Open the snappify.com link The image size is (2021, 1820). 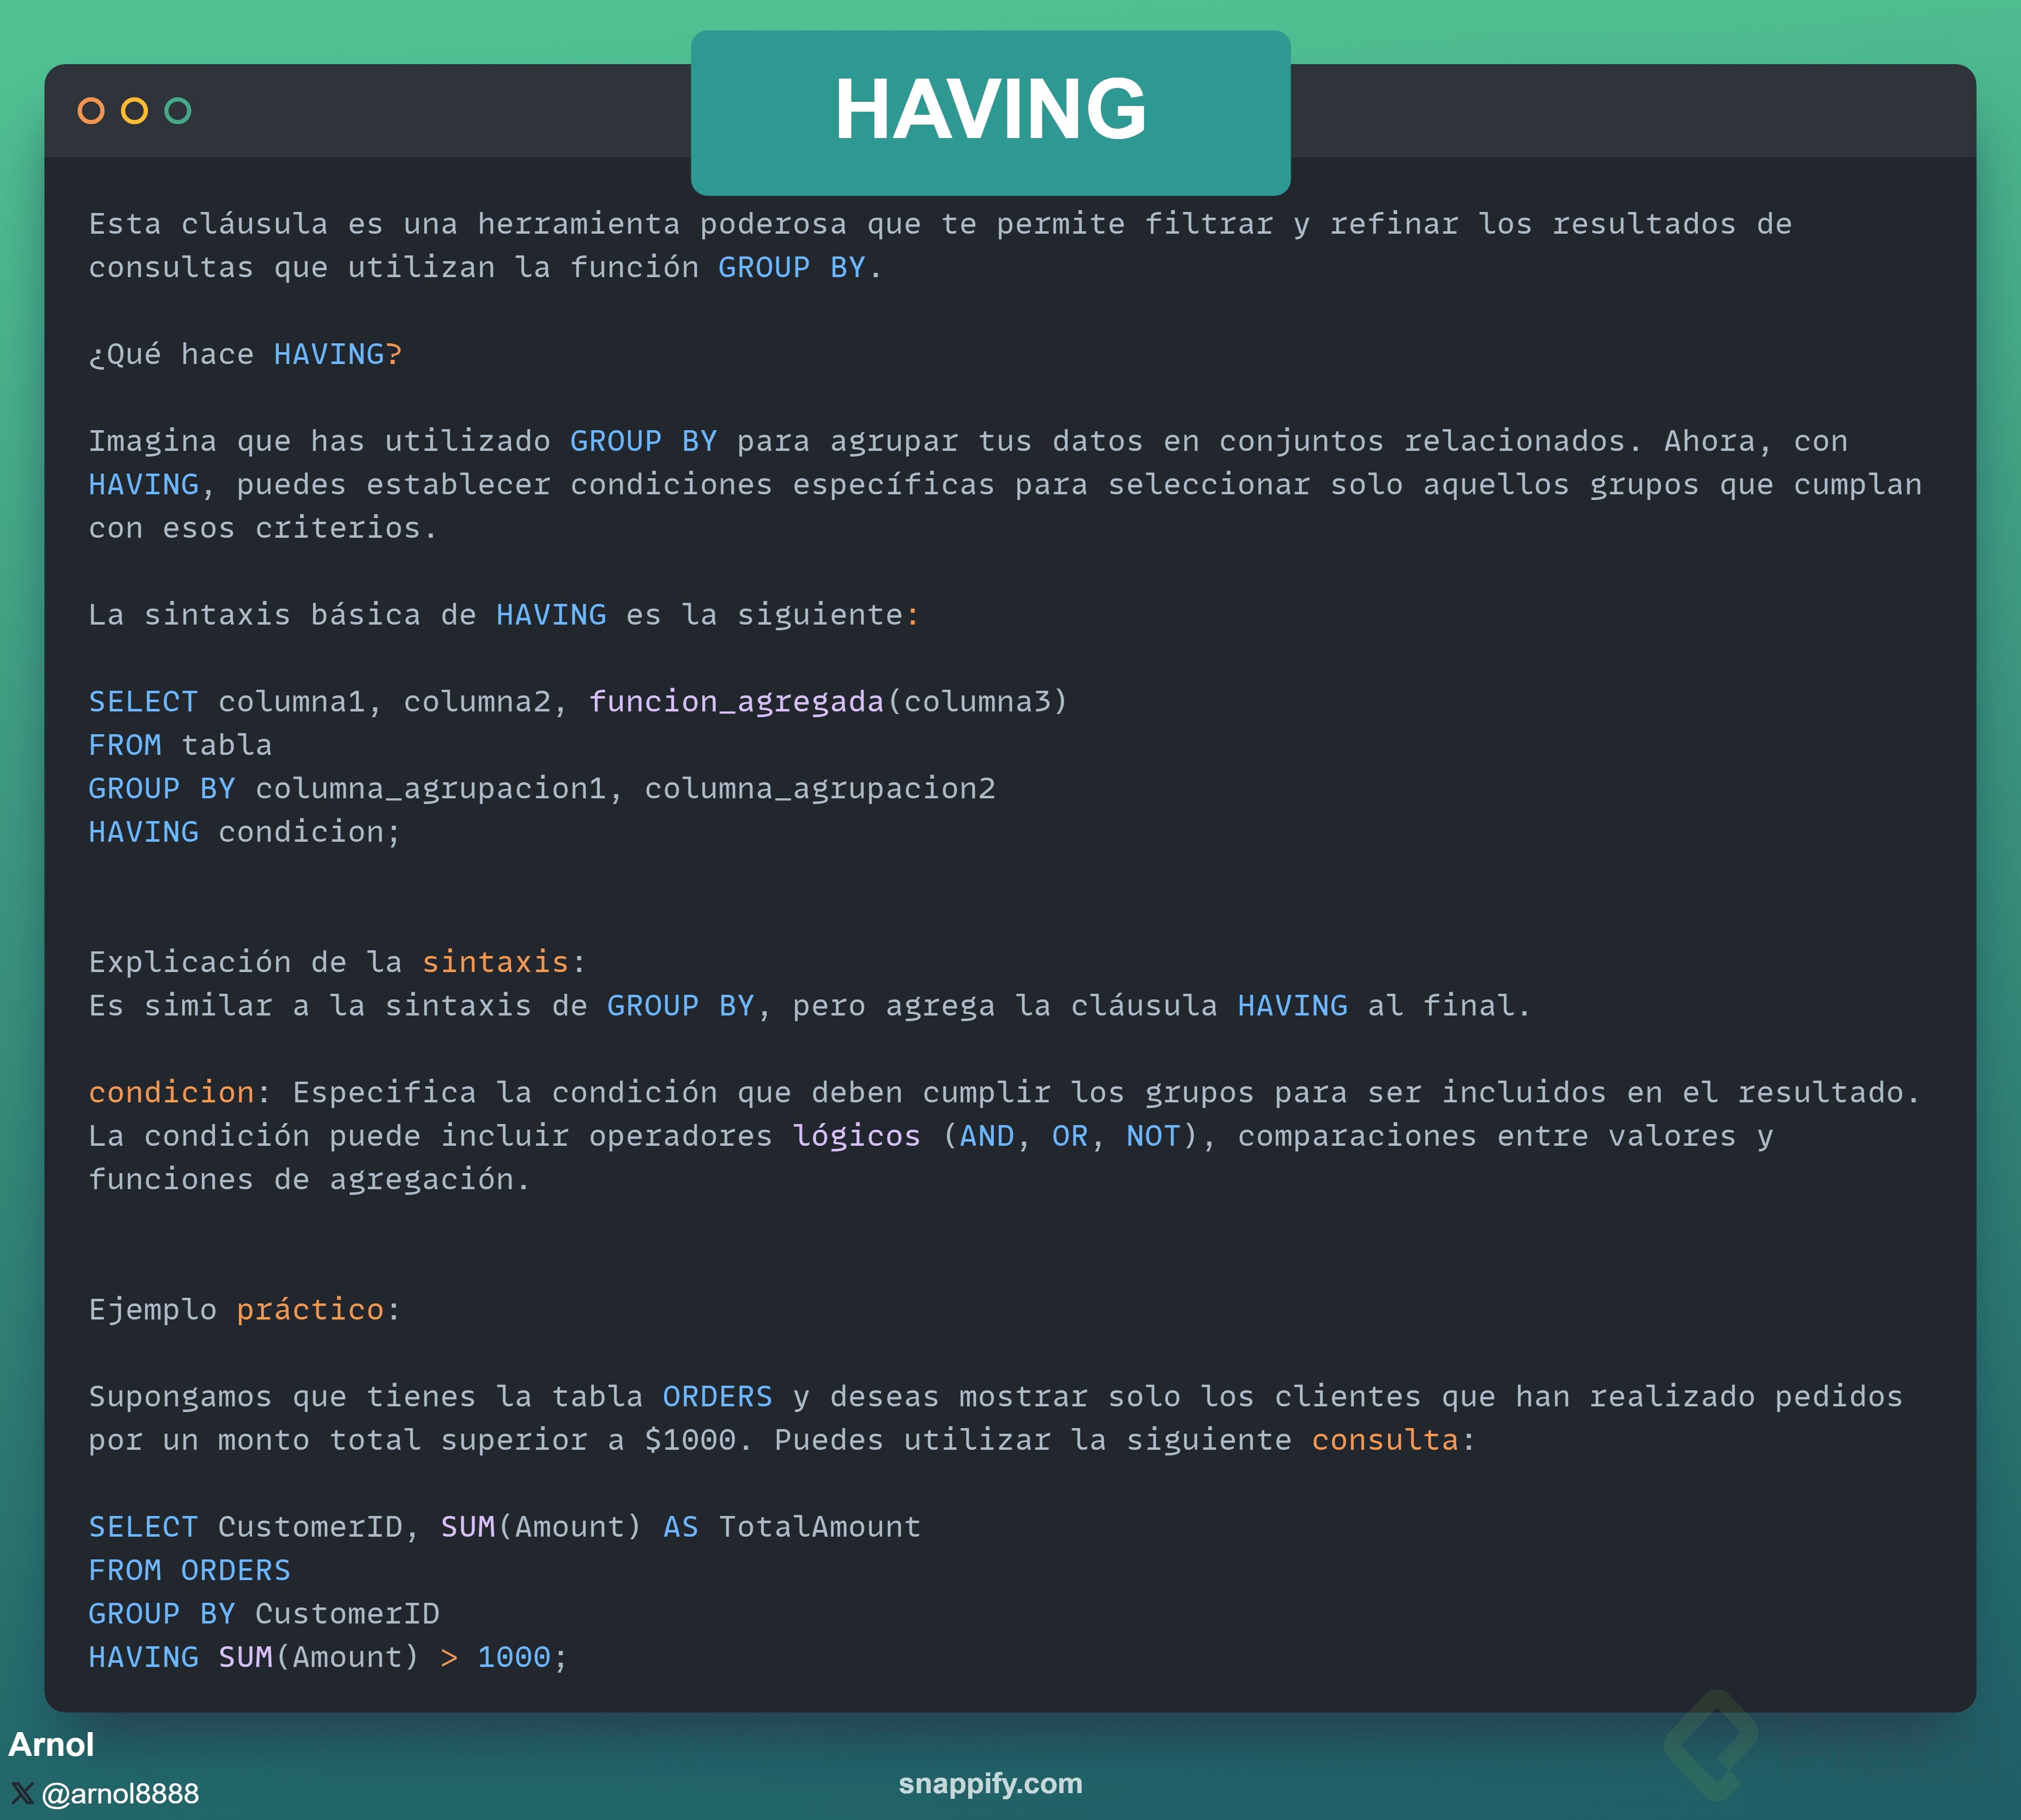click(990, 1783)
